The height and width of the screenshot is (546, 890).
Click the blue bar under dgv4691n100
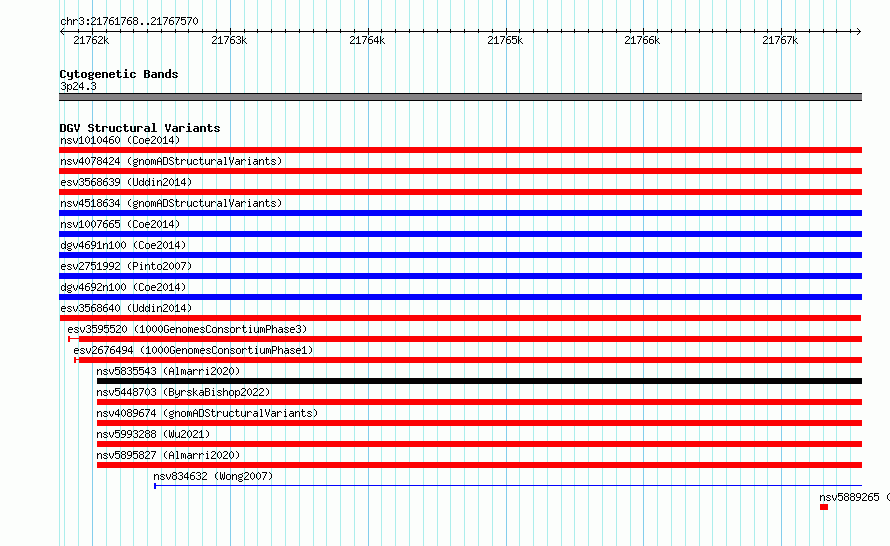pyautogui.click(x=460, y=255)
